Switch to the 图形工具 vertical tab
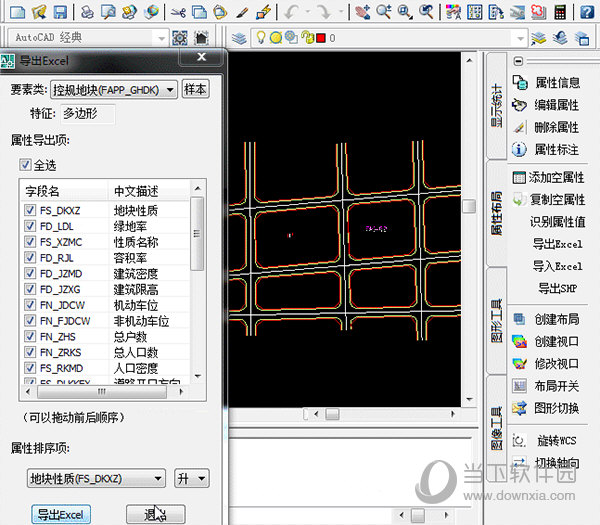Viewport: 600px width, 525px height. tap(497, 321)
